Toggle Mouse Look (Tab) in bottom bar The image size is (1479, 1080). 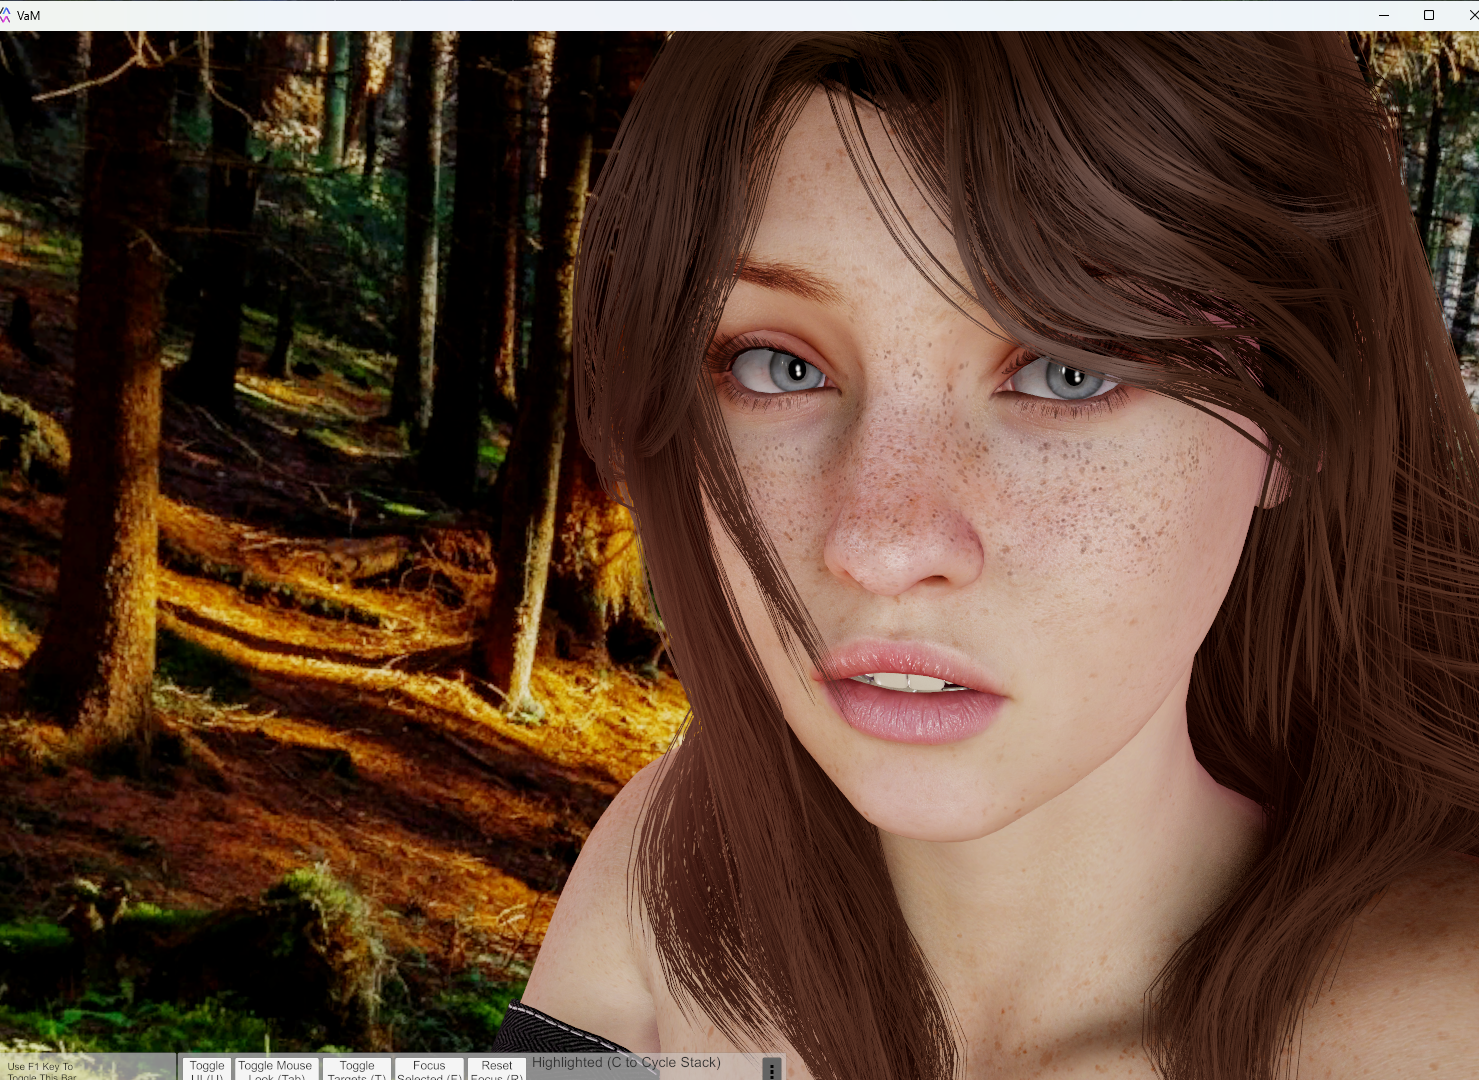point(276,1068)
